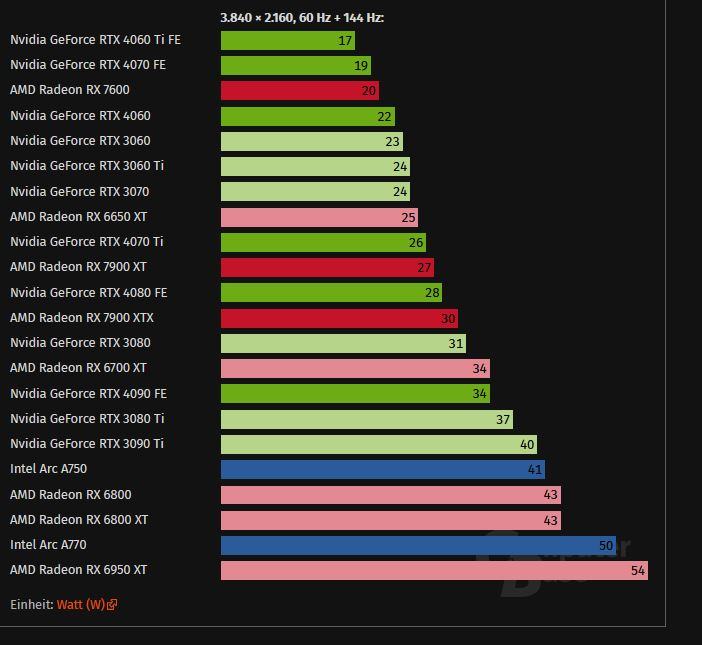Click the RX 6950 XT bar showing 54
Image resolution: width=702 pixels, height=645 pixels.
point(434,572)
